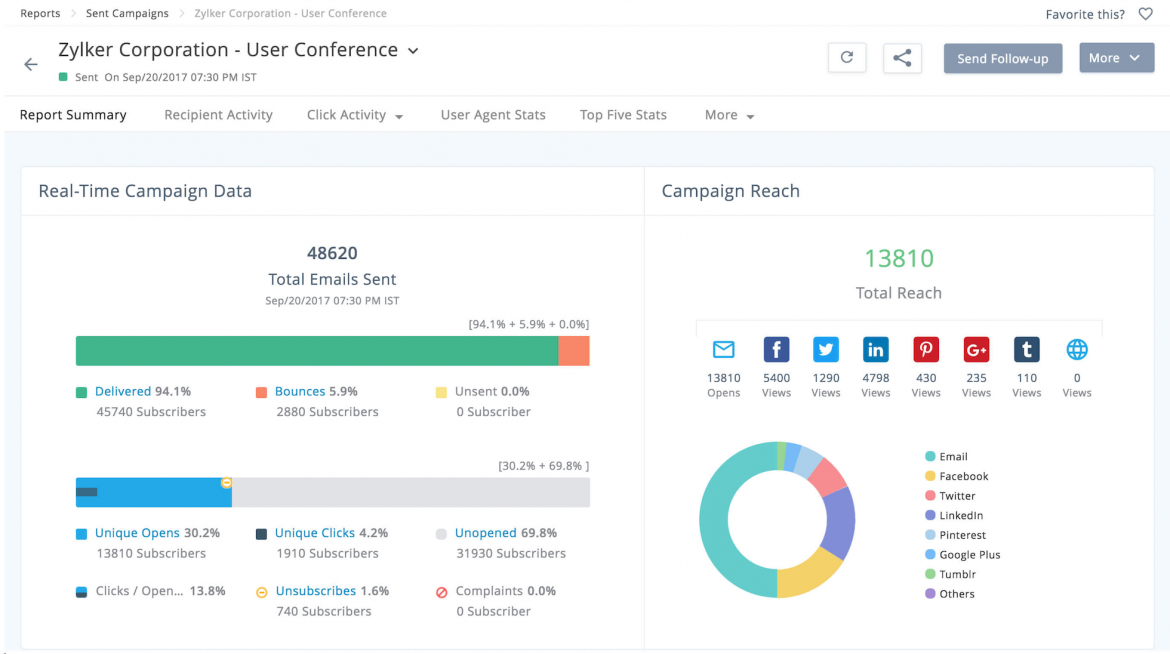Select the Facebook icon showing 5400 views
Viewport: 1170px width, 654px height.
(x=775, y=350)
